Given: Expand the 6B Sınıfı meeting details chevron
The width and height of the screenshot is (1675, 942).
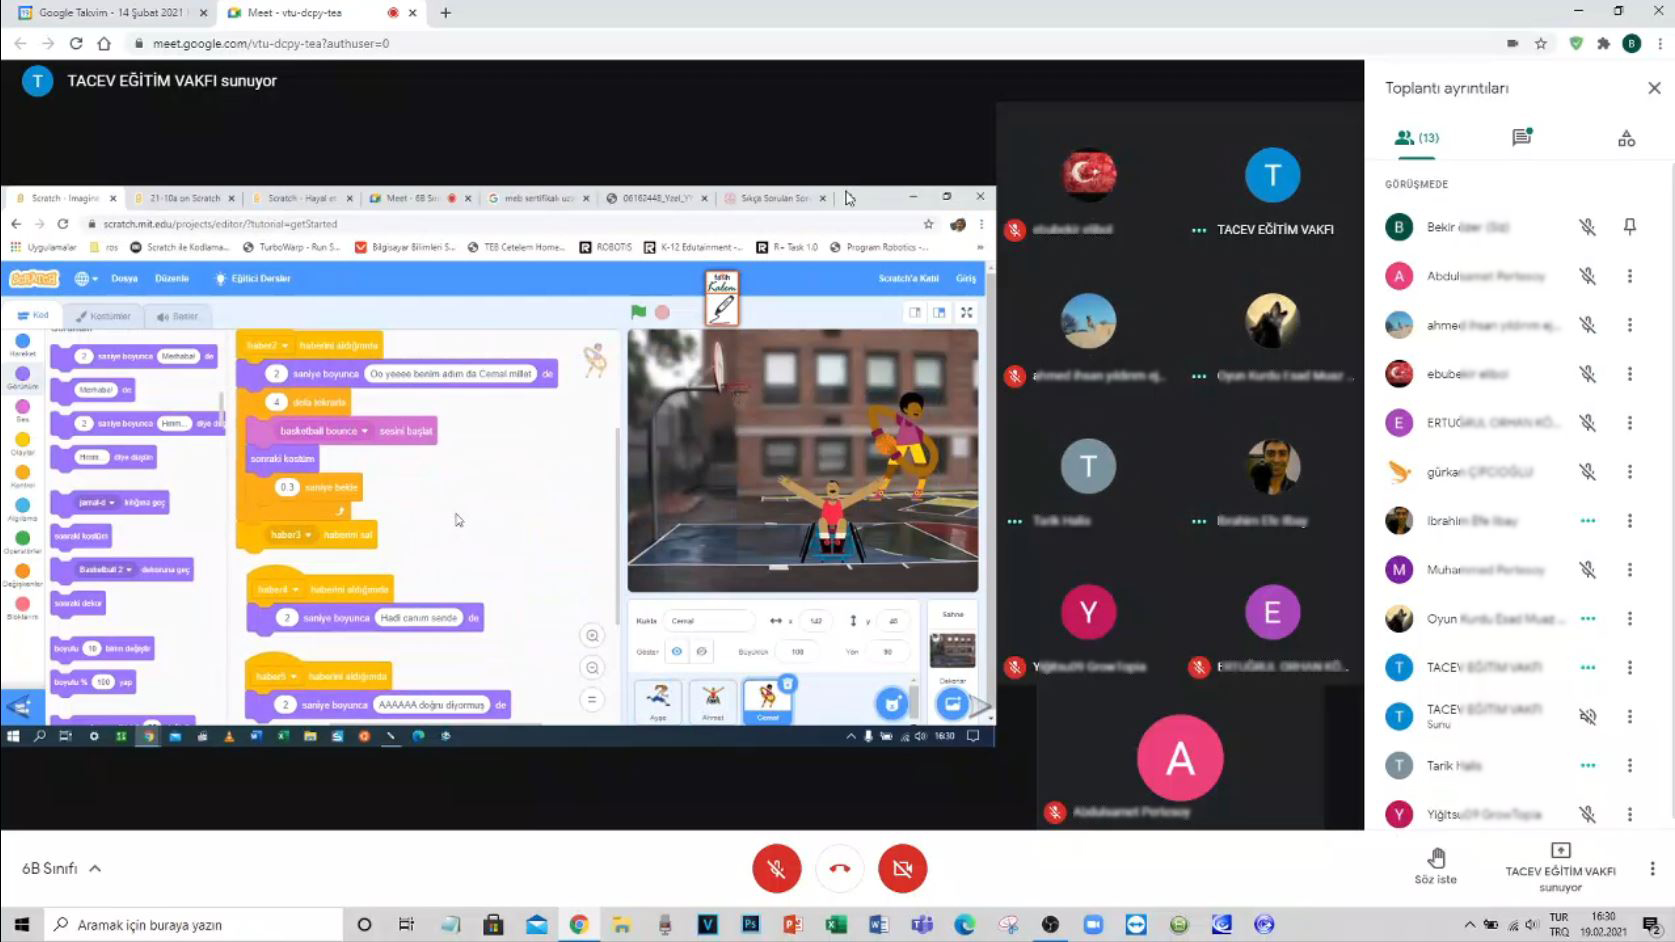Looking at the screenshot, I should tap(95, 868).
